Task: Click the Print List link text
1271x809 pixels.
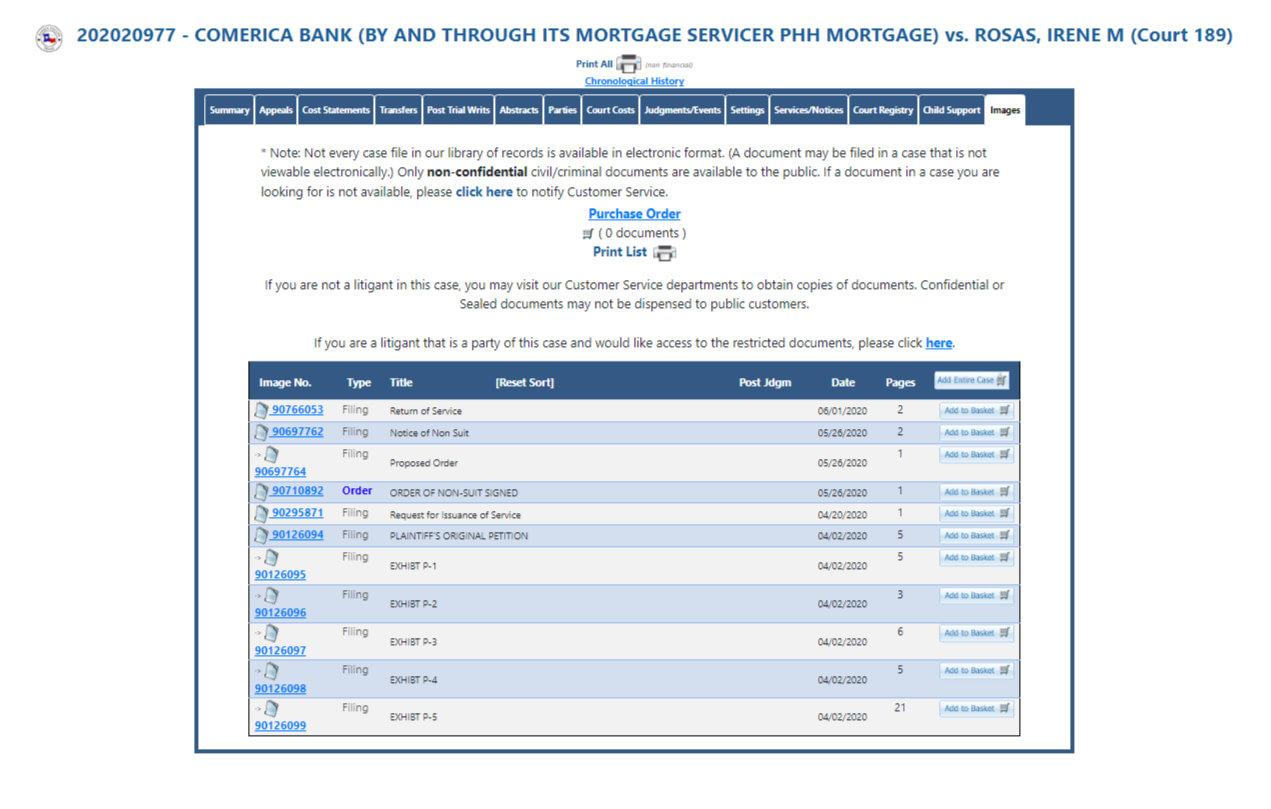Action: tap(620, 252)
